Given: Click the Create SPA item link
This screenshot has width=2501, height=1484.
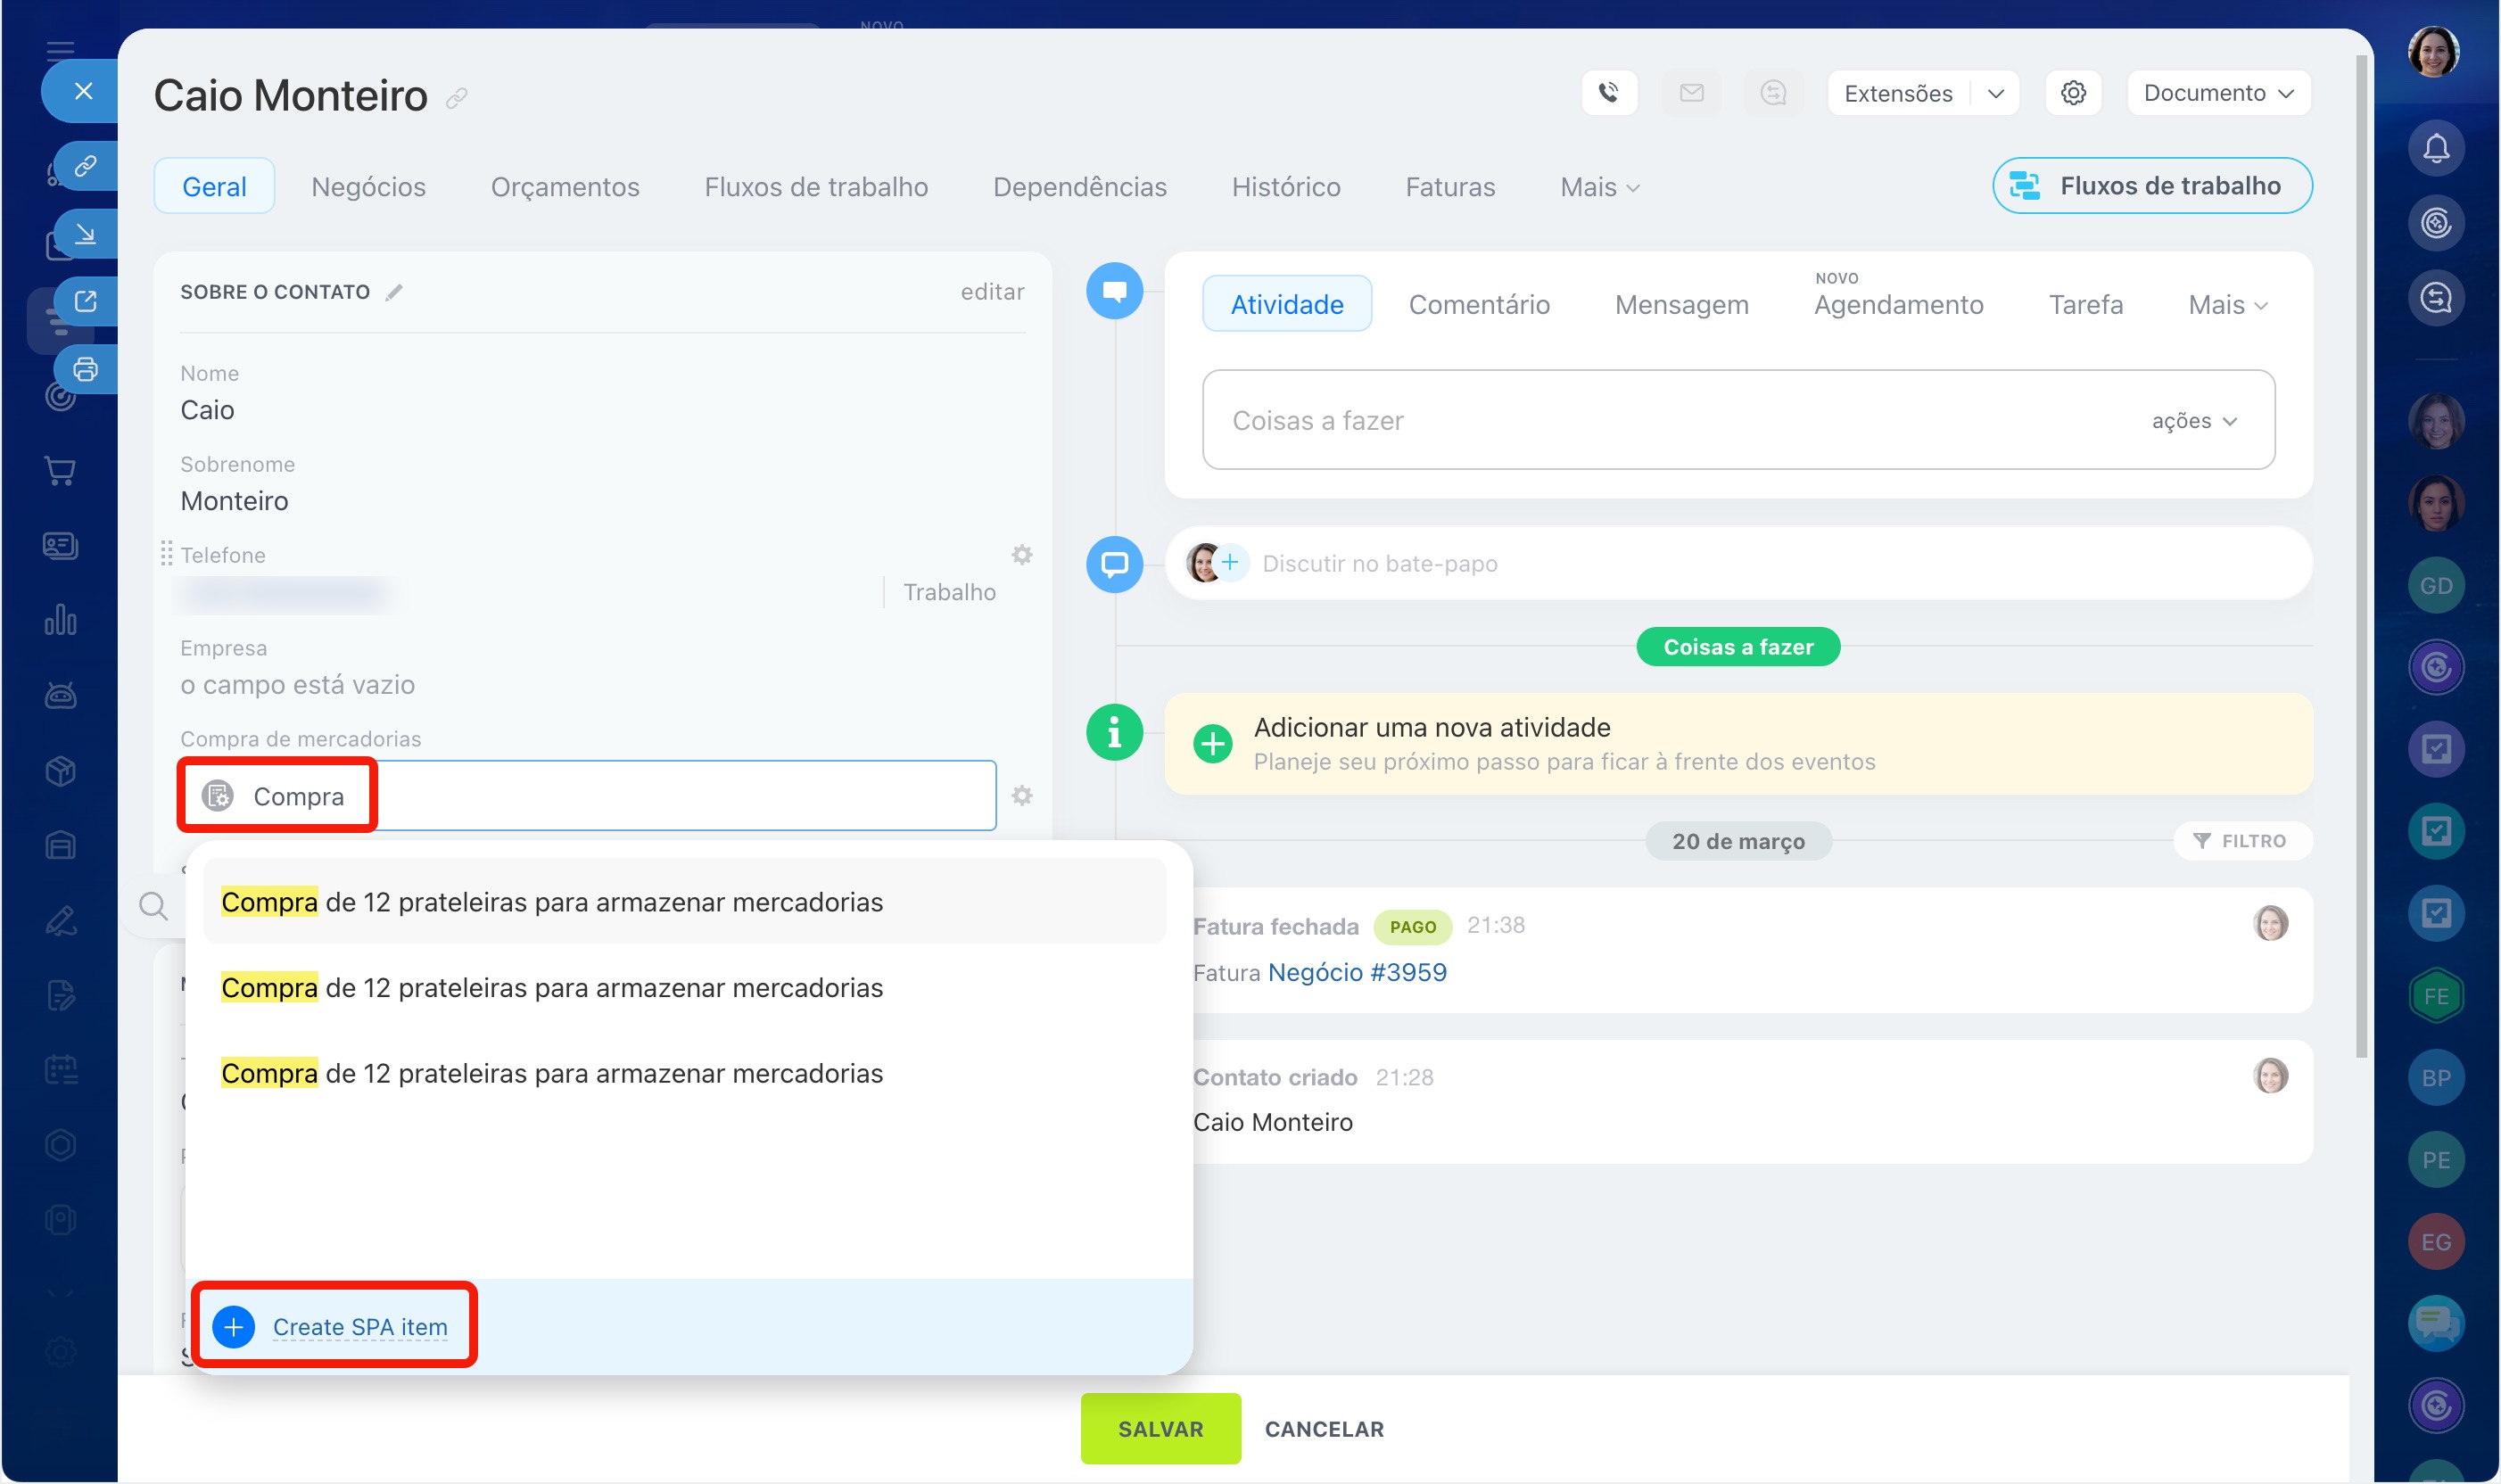Looking at the screenshot, I should pyautogui.click(x=360, y=1327).
